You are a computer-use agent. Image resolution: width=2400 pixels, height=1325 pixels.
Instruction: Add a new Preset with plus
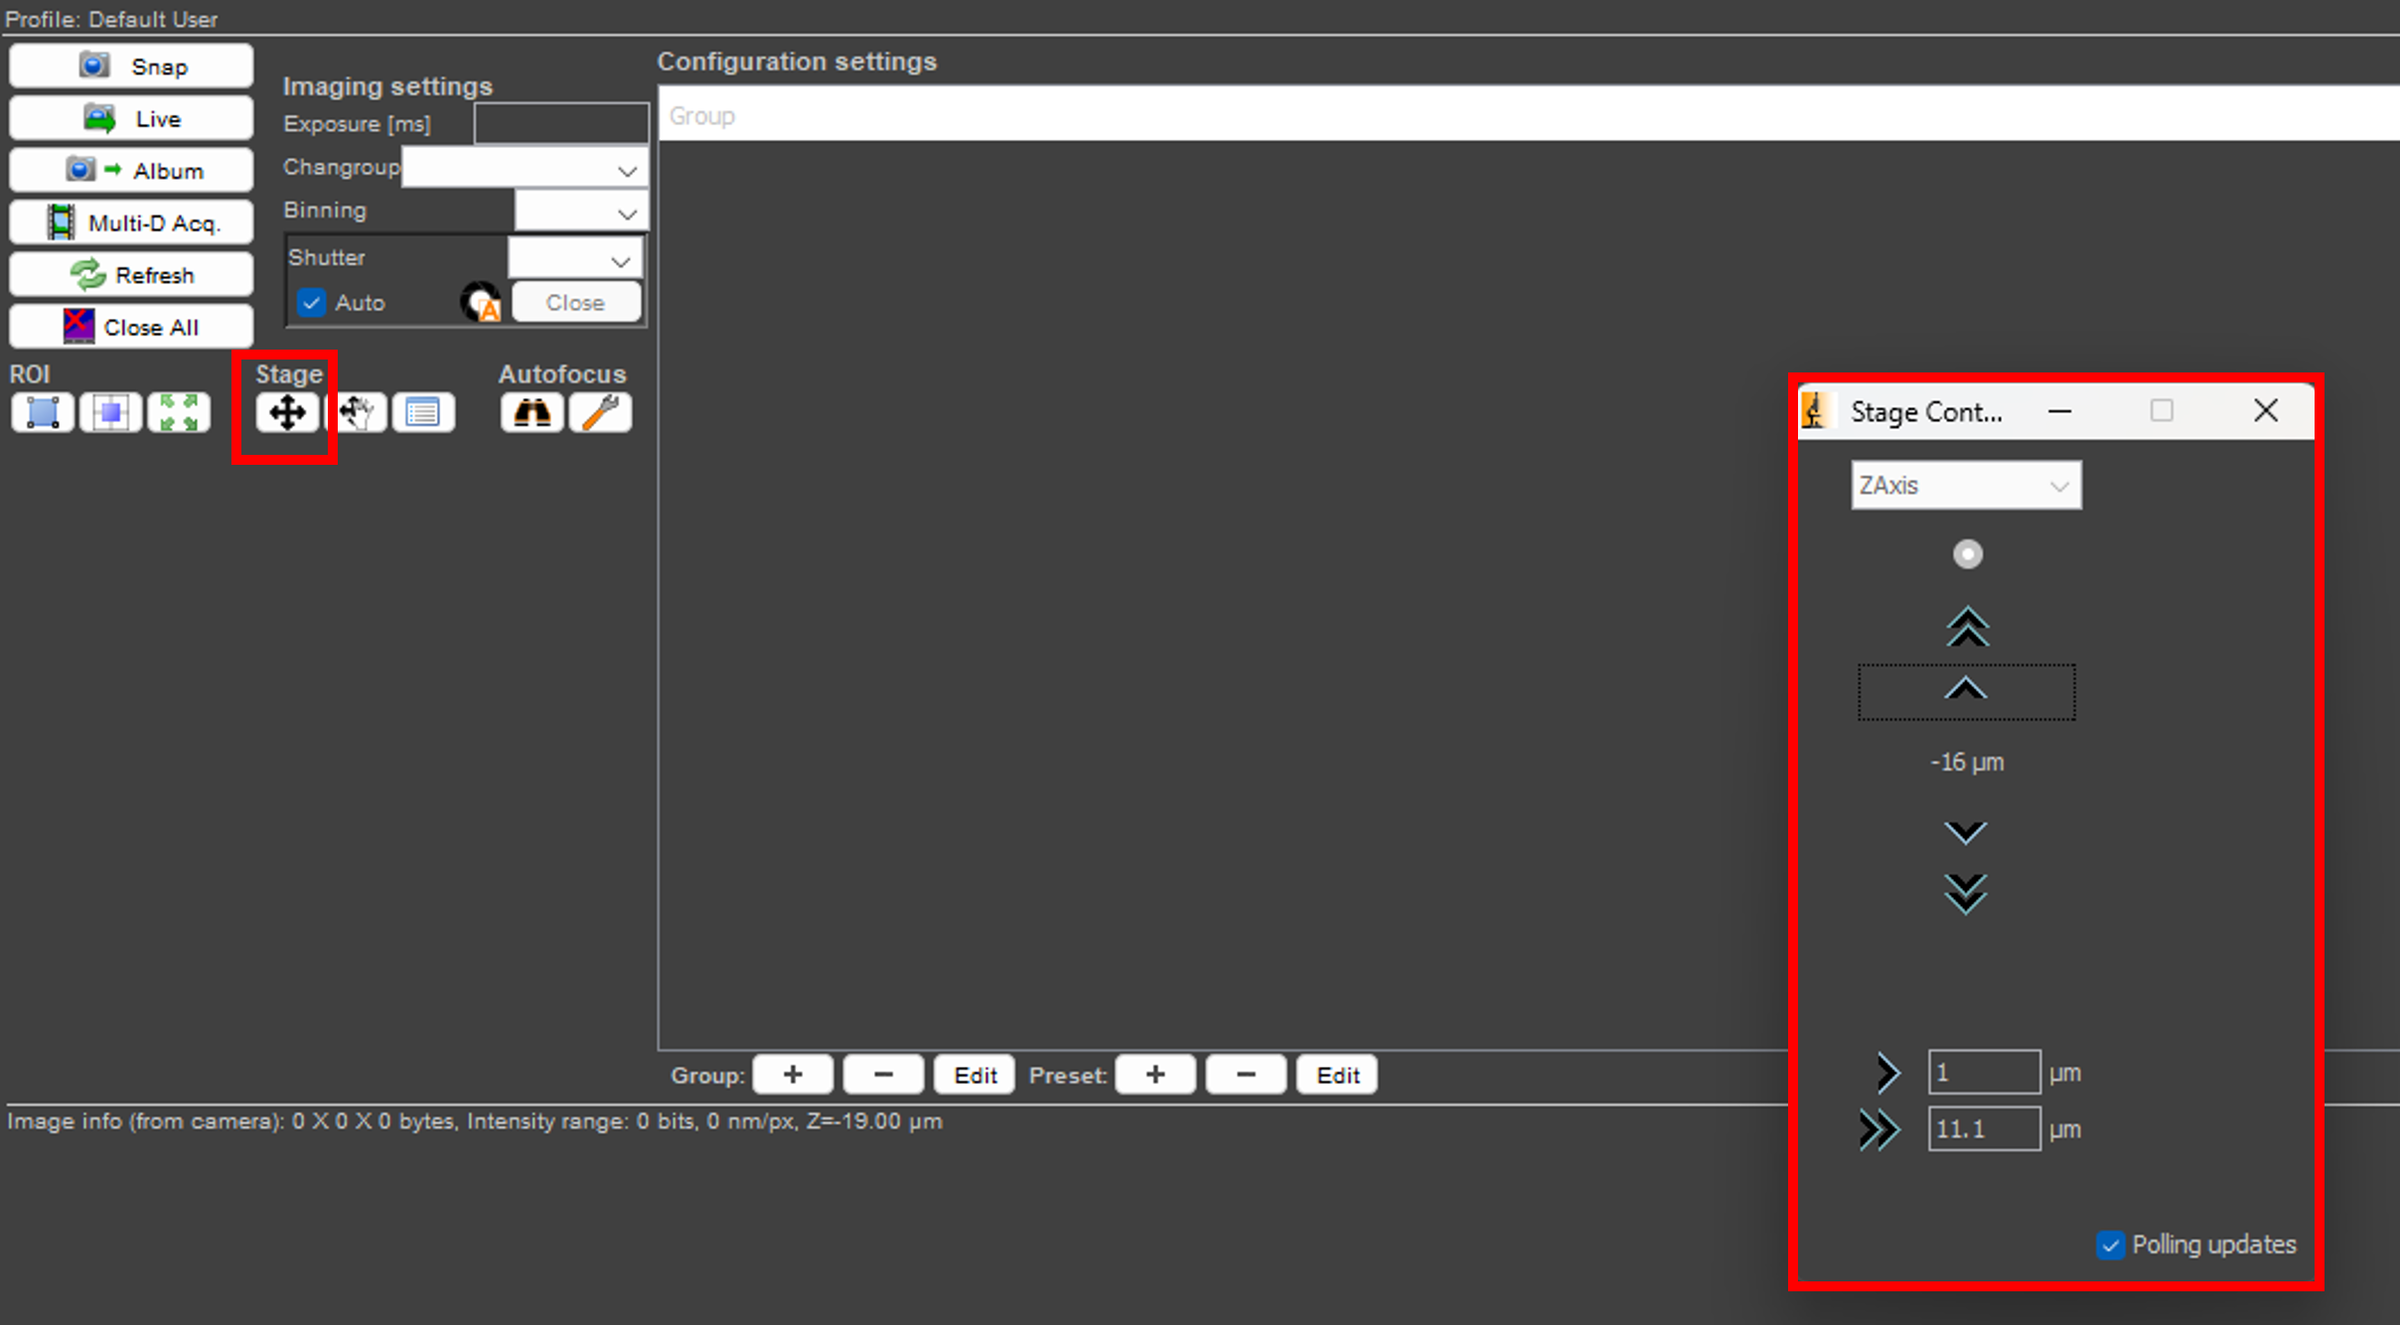[1155, 1075]
